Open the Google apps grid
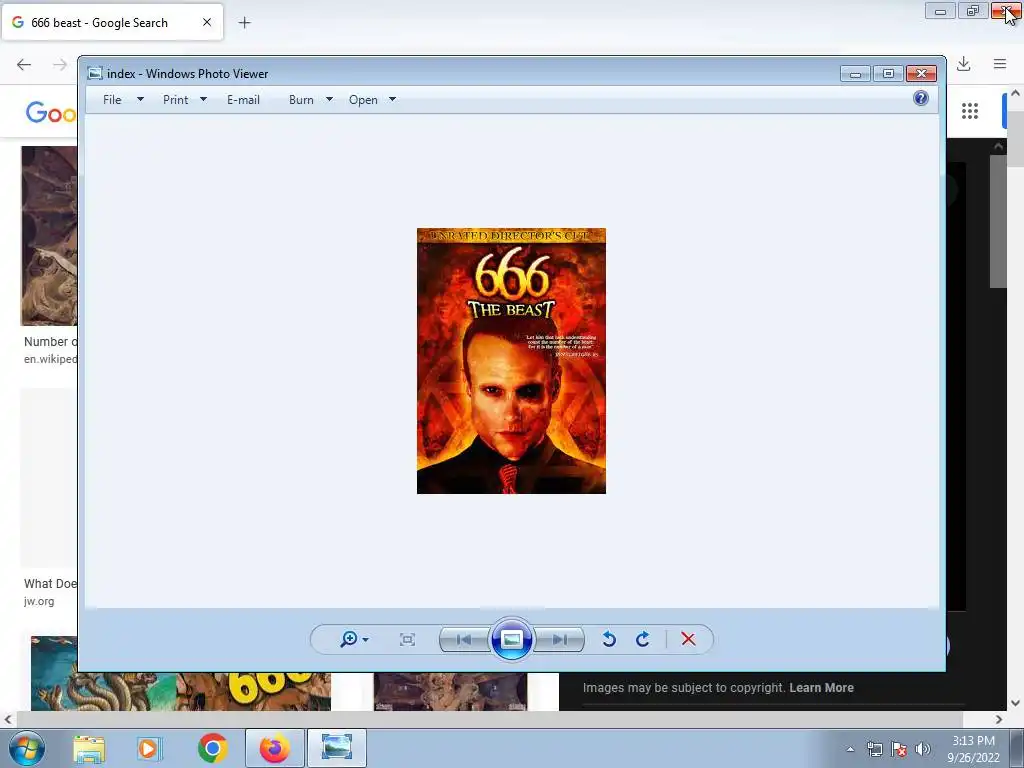This screenshot has width=1024, height=768. click(x=970, y=111)
